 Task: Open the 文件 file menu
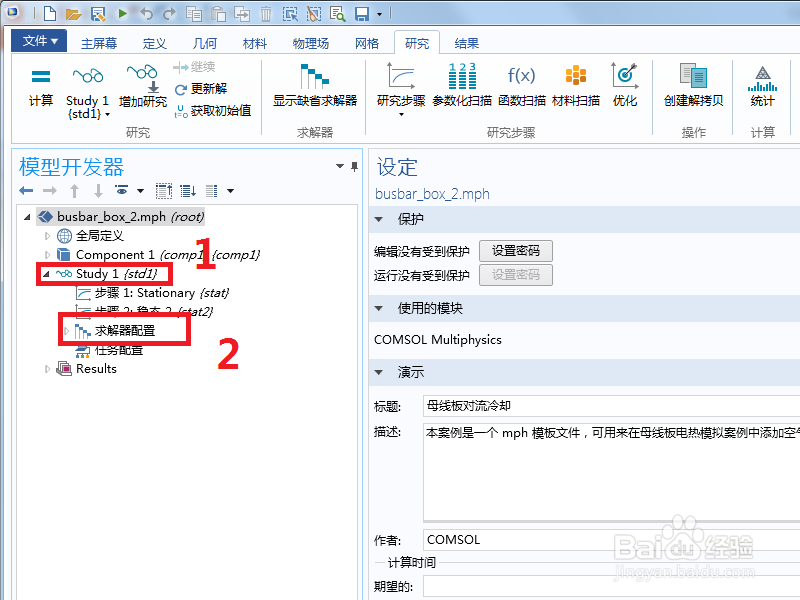pyautogui.click(x=39, y=41)
